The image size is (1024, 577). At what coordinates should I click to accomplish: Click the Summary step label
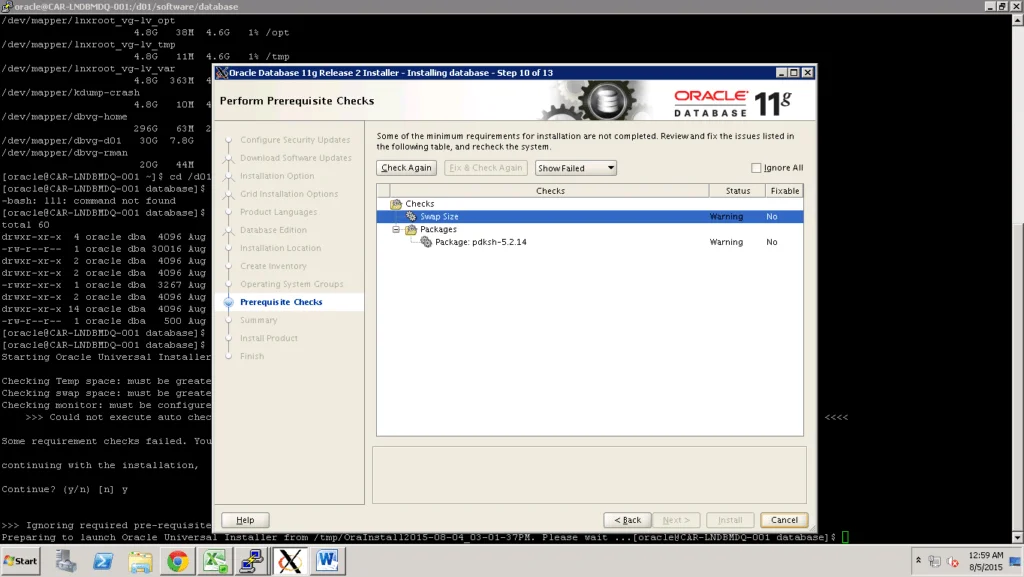point(258,320)
